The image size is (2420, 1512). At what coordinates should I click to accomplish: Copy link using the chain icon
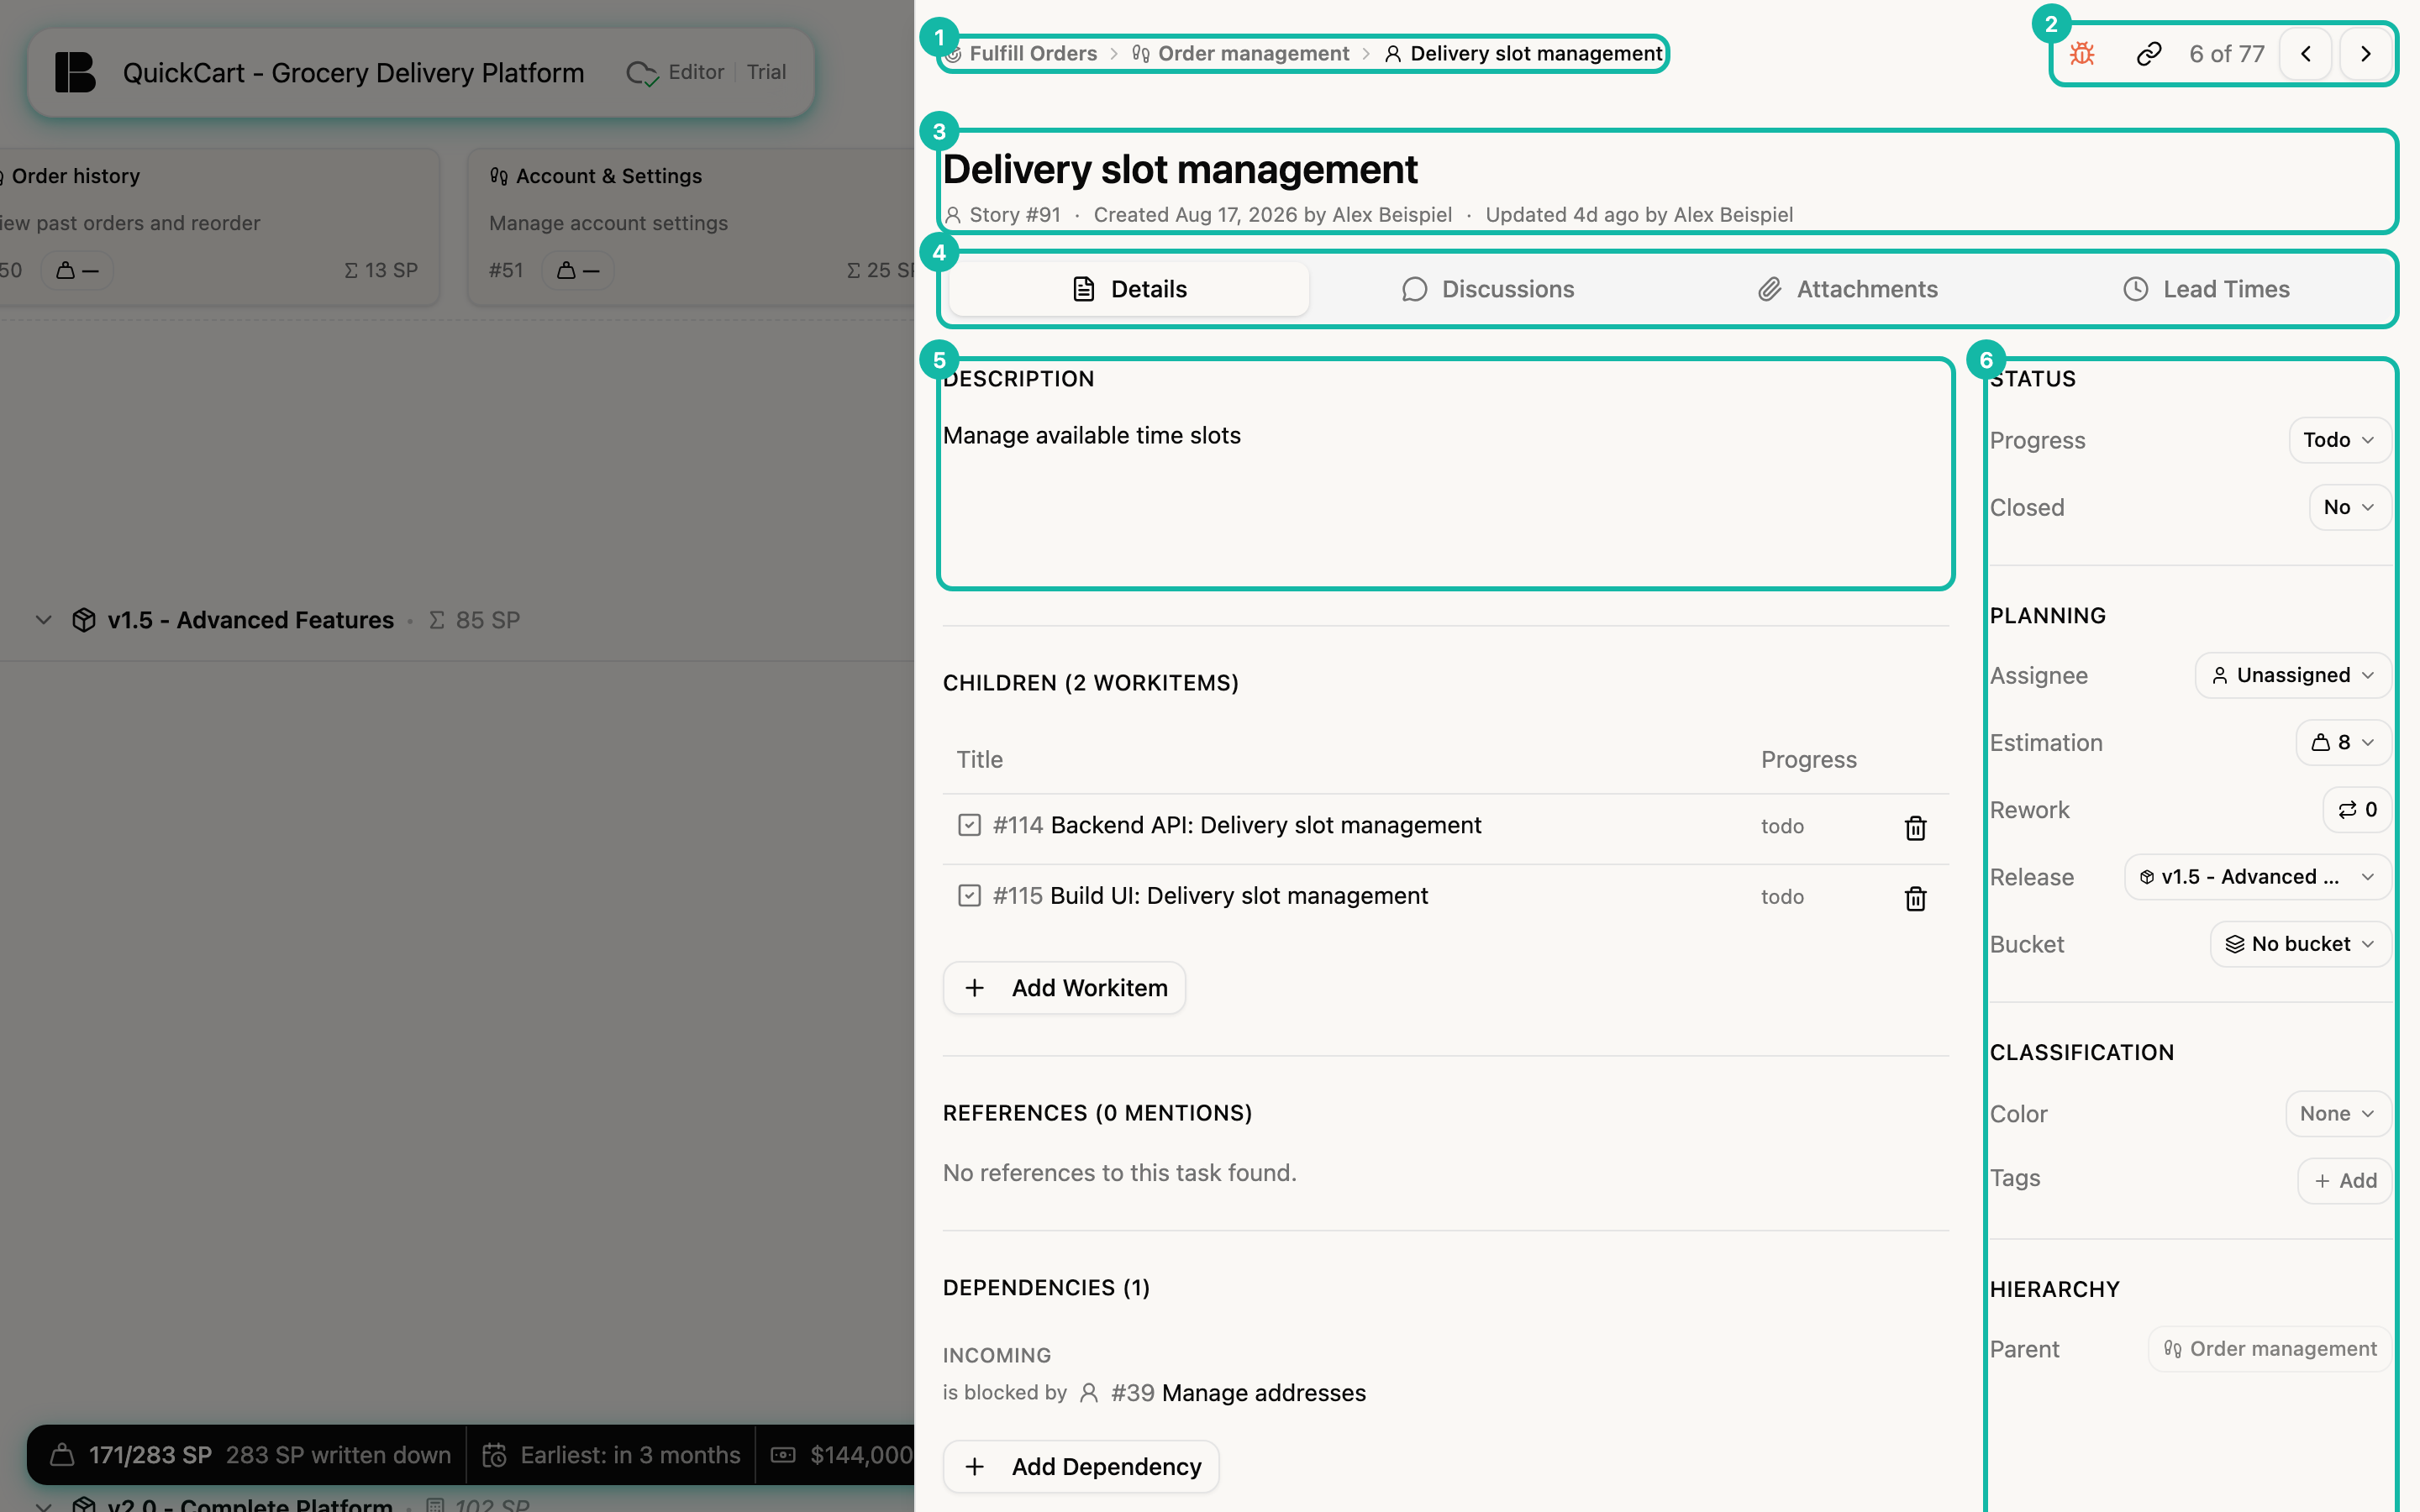(x=2149, y=54)
